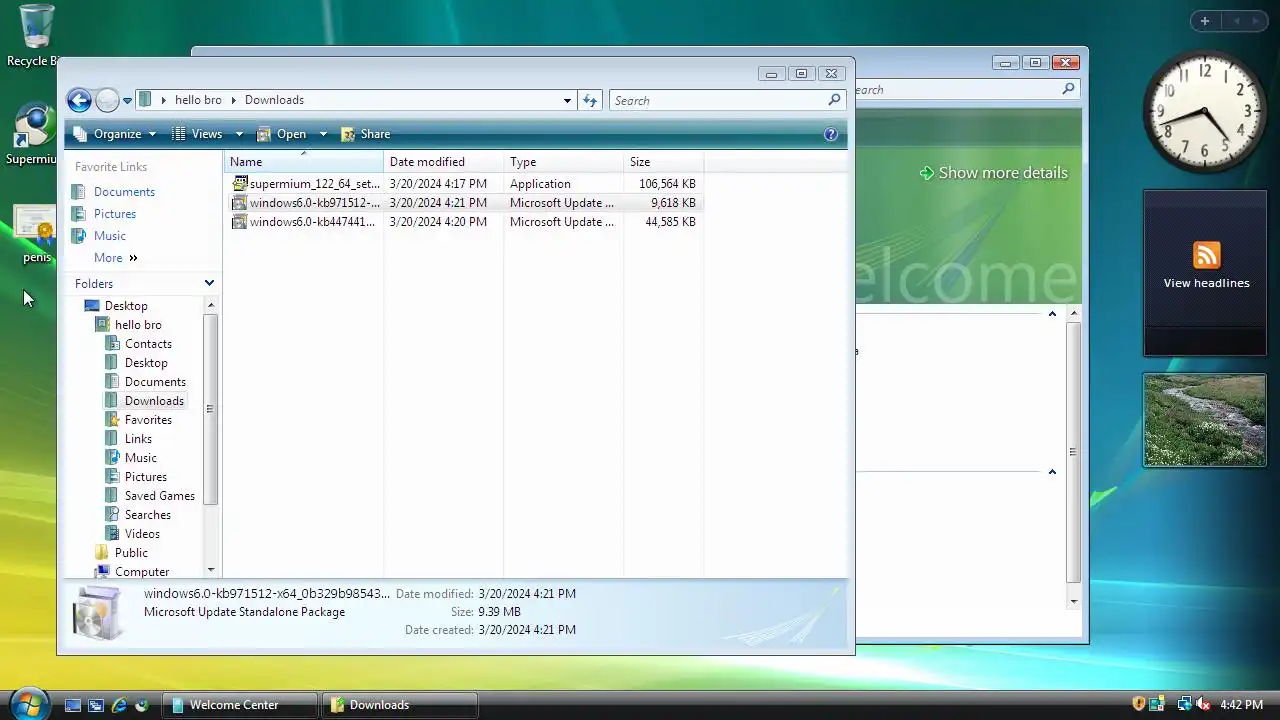Click the Start orb button
This screenshot has height=720, width=1280.
click(x=27, y=704)
